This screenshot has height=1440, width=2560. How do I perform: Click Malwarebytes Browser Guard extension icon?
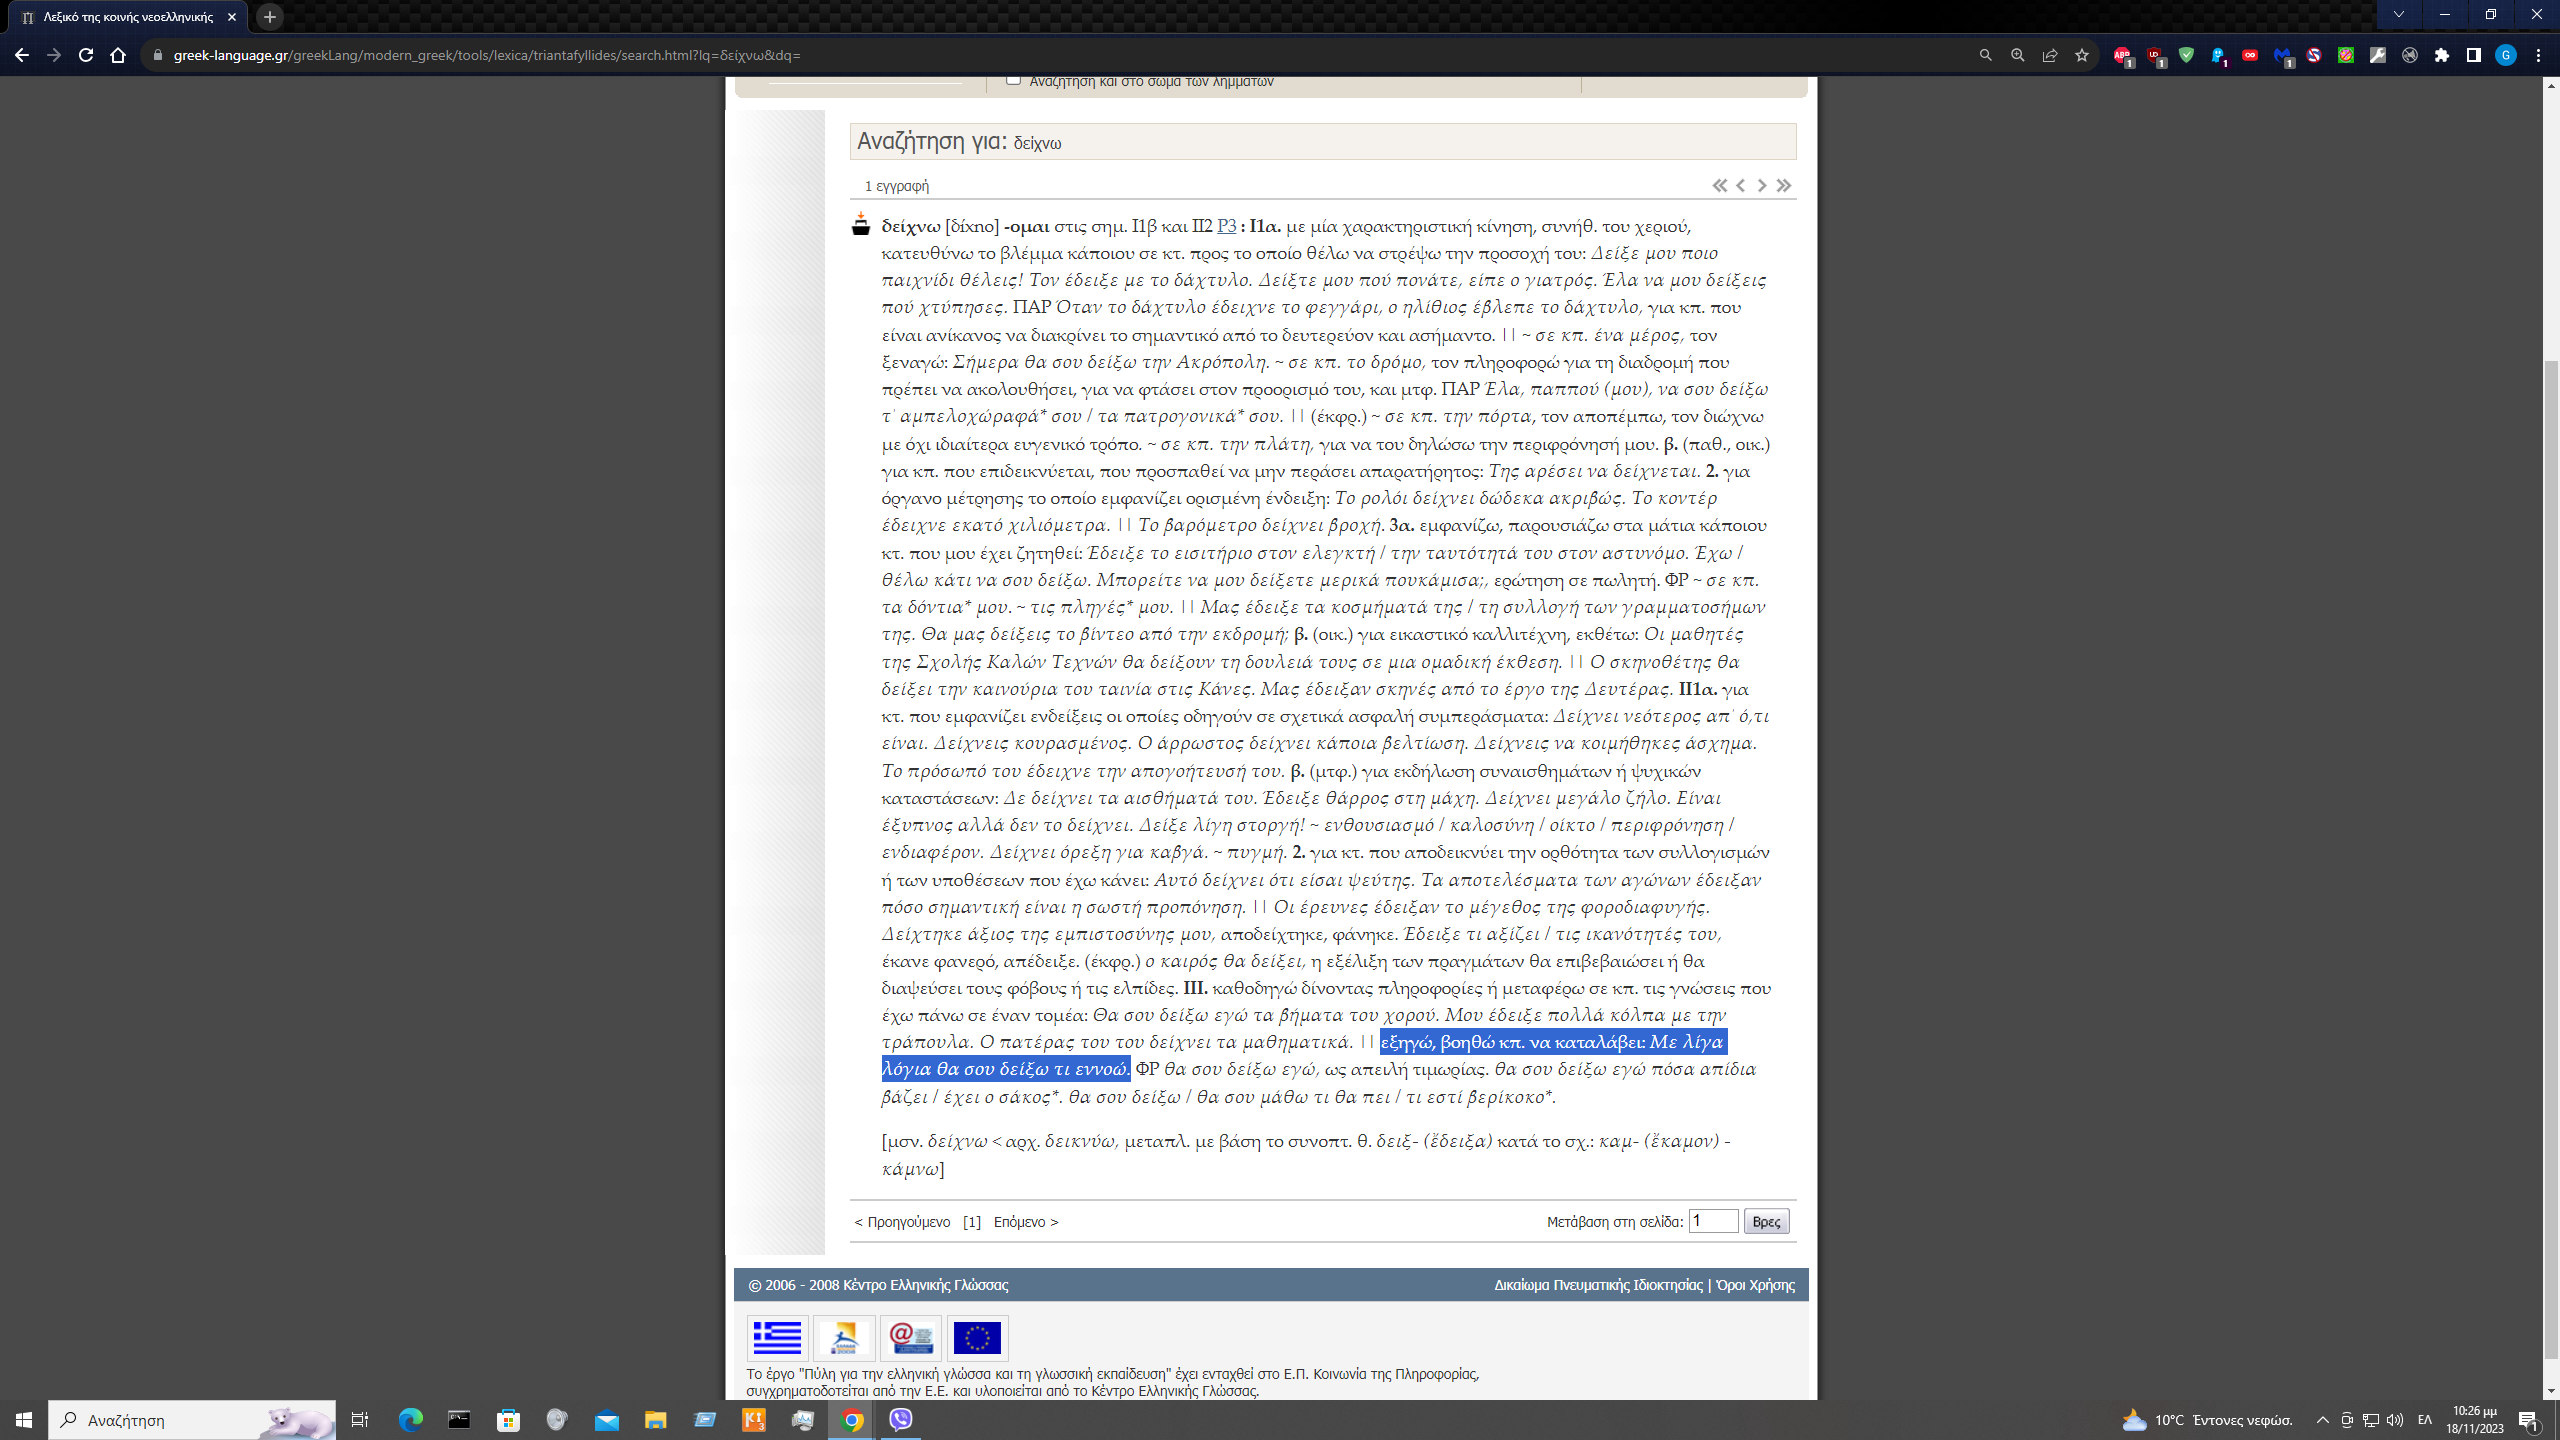point(2282,56)
